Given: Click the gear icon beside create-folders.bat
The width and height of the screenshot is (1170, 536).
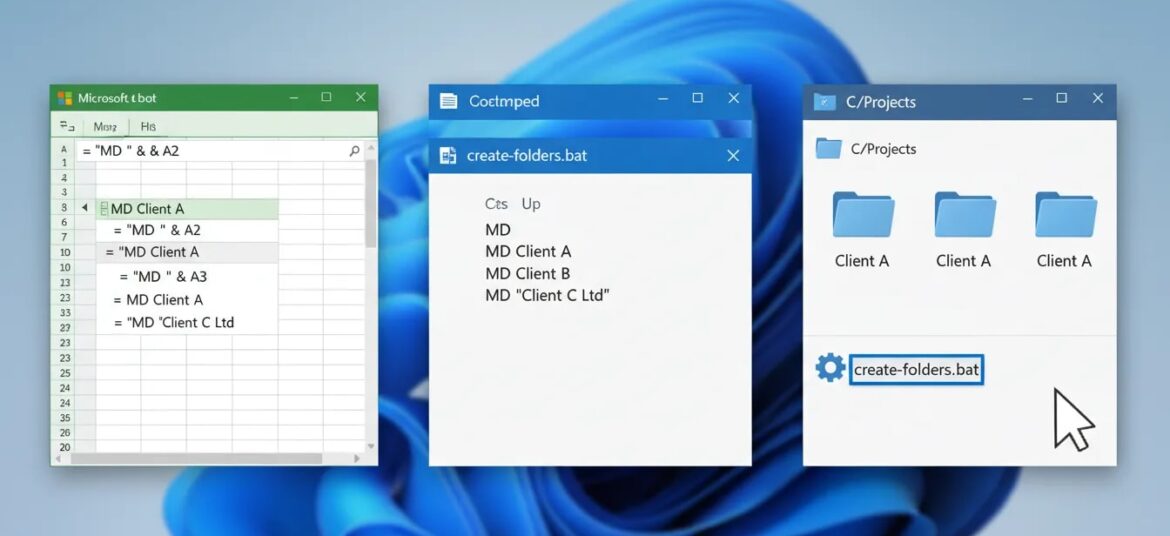Looking at the screenshot, I should (830, 368).
